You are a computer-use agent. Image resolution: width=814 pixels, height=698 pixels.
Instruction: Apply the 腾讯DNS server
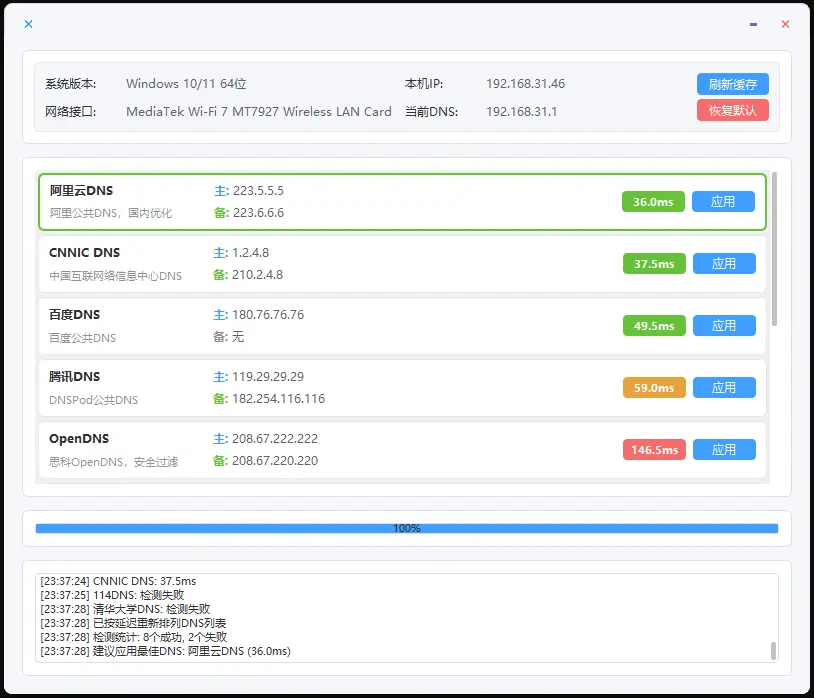pyautogui.click(x=723, y=388)
